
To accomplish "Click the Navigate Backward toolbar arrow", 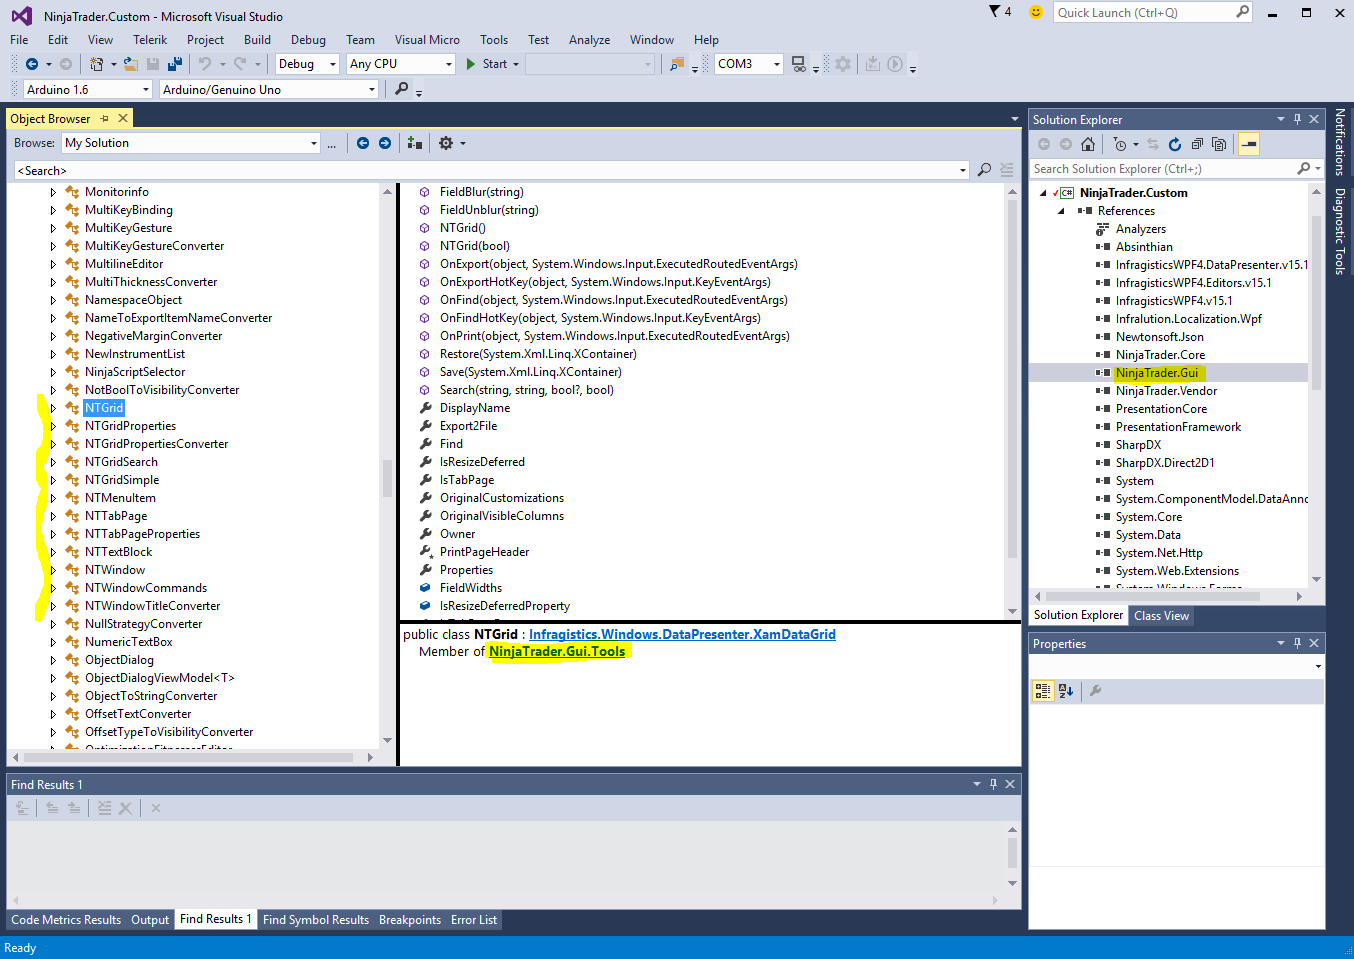I will (32, 64).
